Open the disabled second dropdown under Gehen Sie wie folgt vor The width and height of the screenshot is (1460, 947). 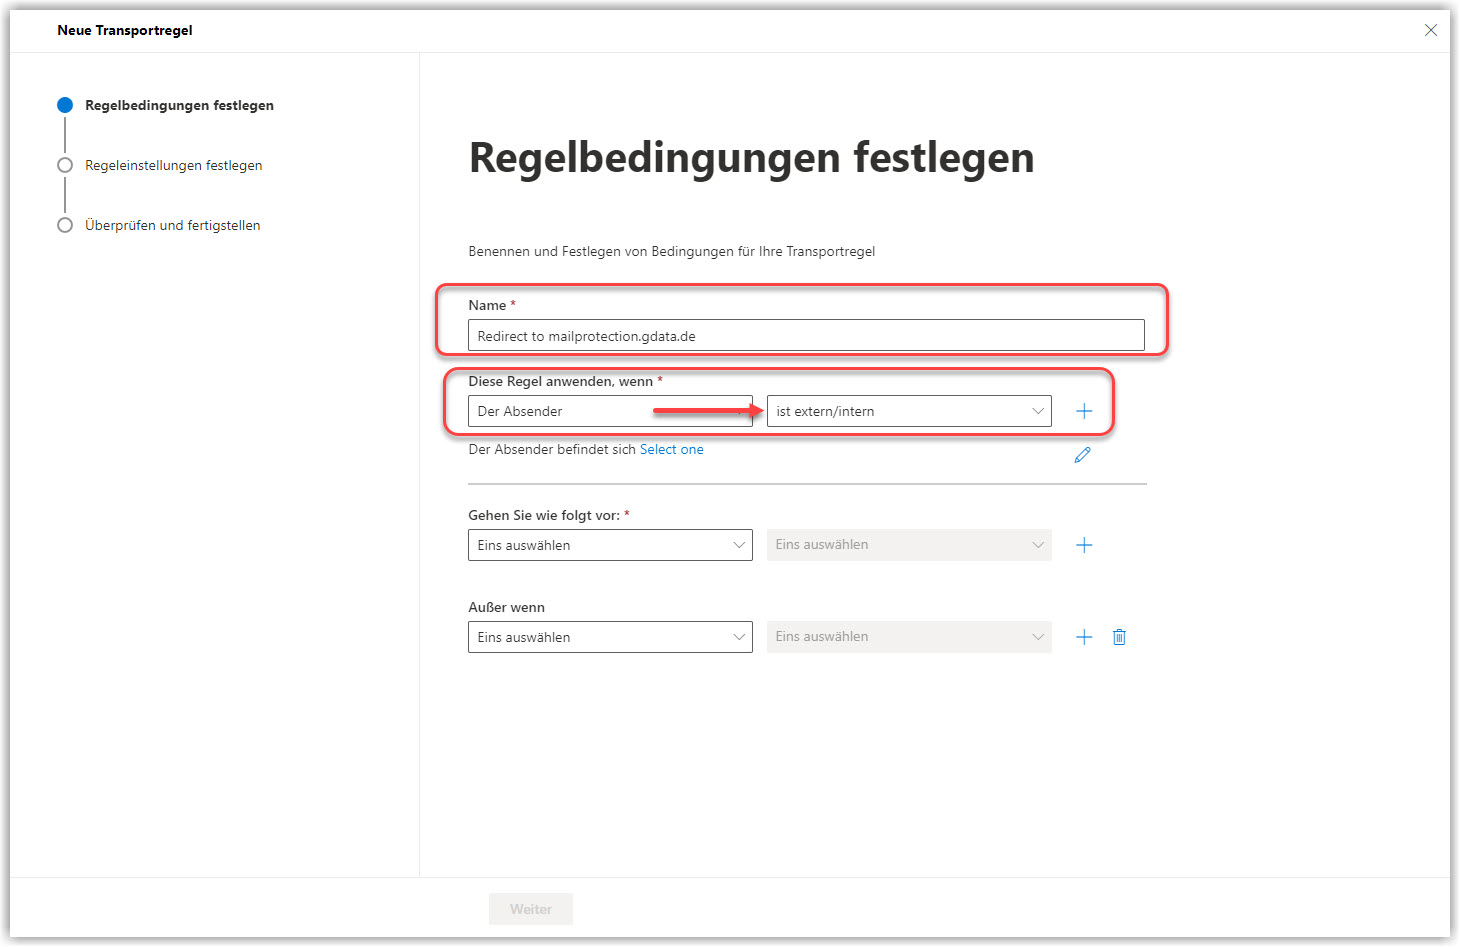[909, 545]
